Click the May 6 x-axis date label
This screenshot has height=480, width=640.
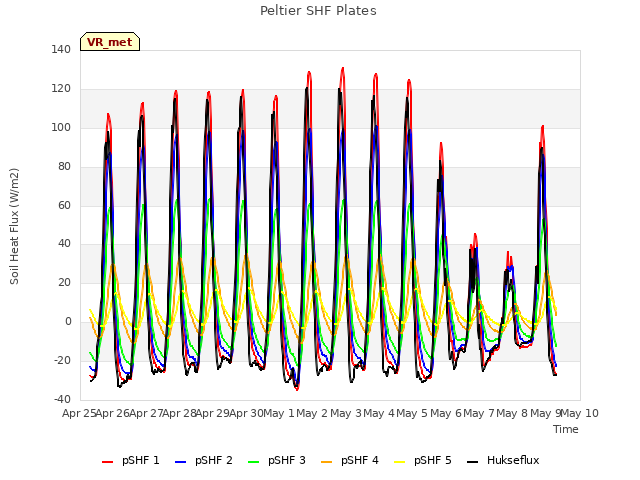(x=446, y=413)
